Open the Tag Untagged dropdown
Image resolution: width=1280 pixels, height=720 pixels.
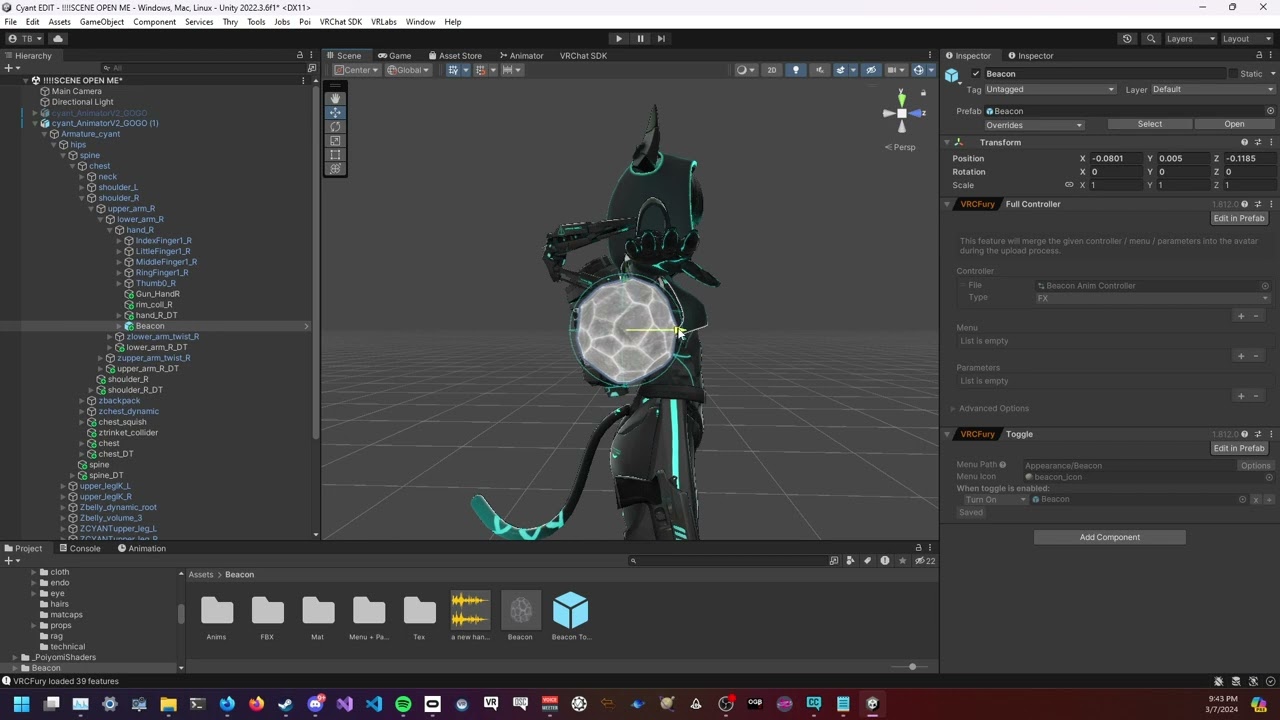coord(1050,90)
